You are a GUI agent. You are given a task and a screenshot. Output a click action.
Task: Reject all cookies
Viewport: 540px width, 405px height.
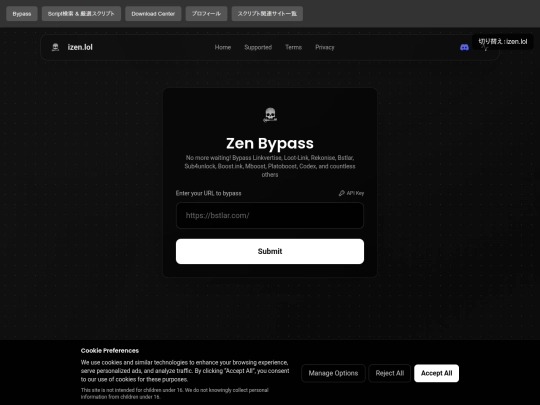coord(390,373)
